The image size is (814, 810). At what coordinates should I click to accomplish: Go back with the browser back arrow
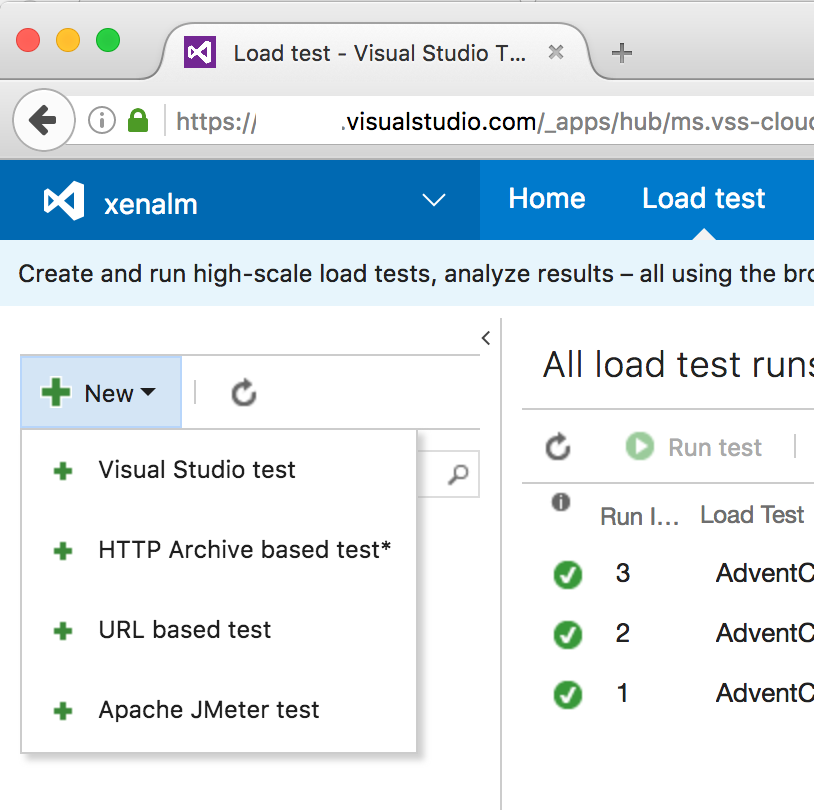coord(43,122)
